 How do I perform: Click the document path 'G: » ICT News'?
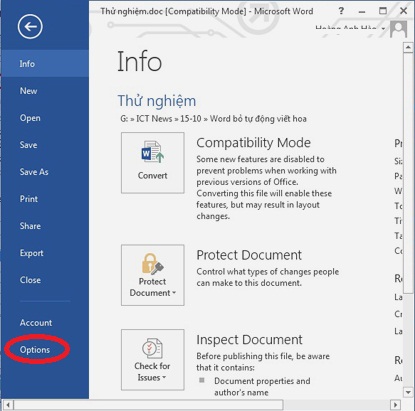click(x=146, y=119)
